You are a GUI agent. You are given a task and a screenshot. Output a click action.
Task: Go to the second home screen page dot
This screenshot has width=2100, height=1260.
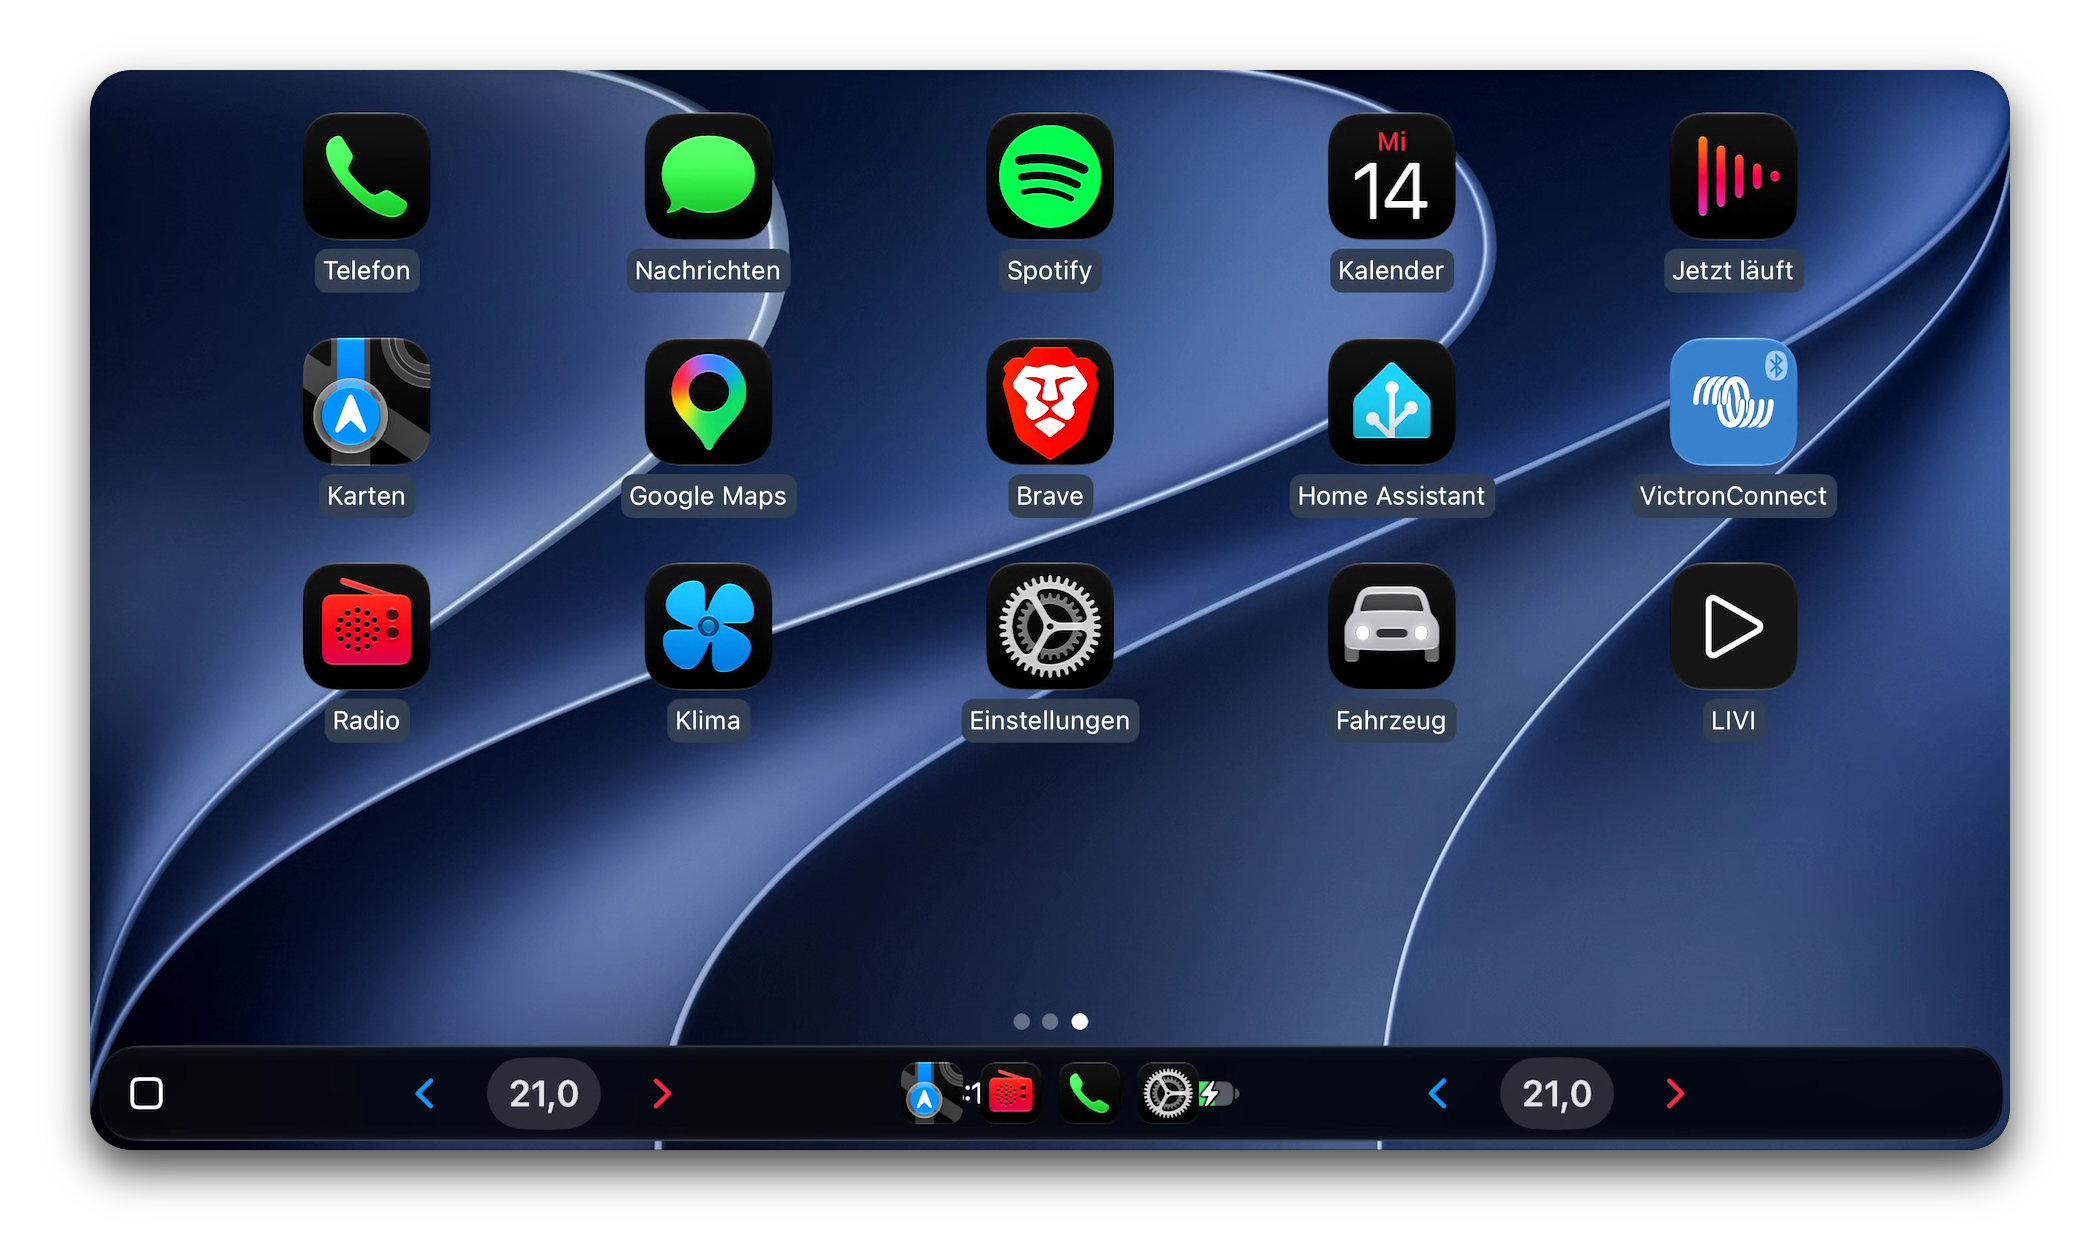(x=1050, y=1021)
